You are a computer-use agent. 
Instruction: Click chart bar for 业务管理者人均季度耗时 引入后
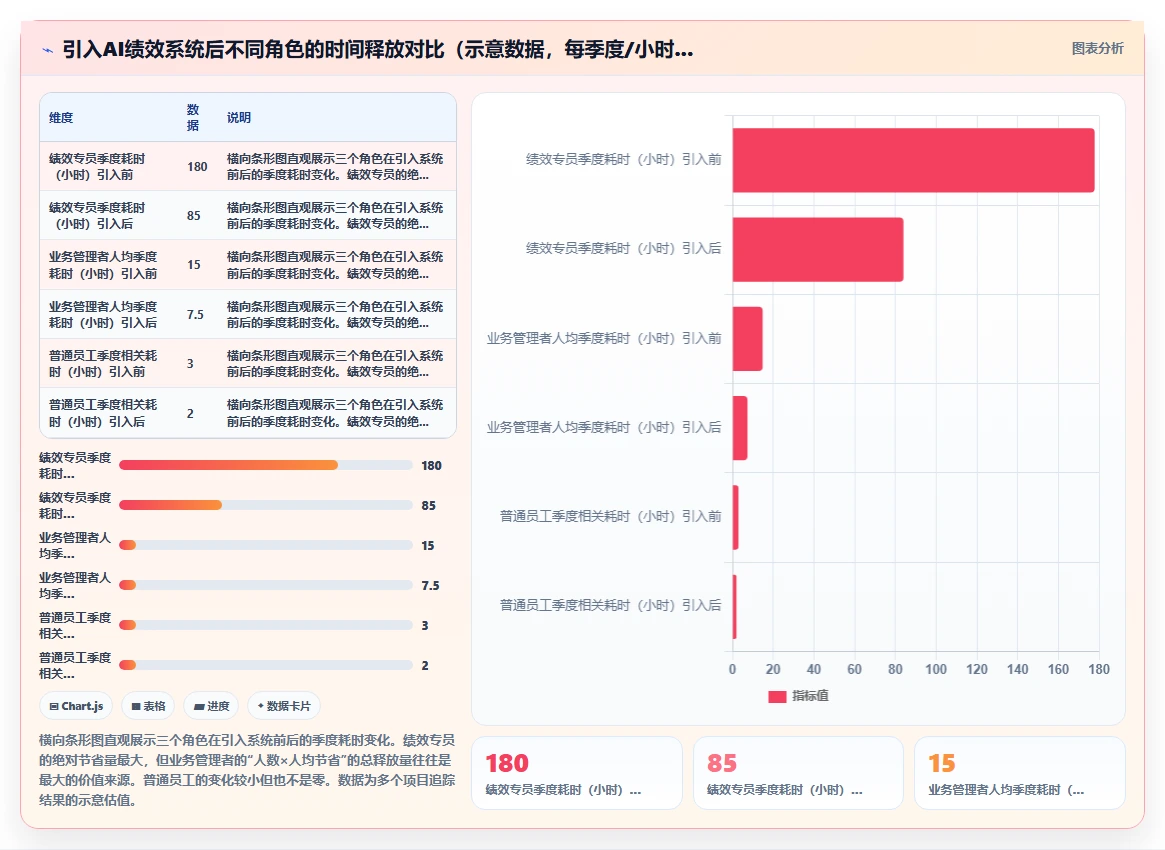740,428
